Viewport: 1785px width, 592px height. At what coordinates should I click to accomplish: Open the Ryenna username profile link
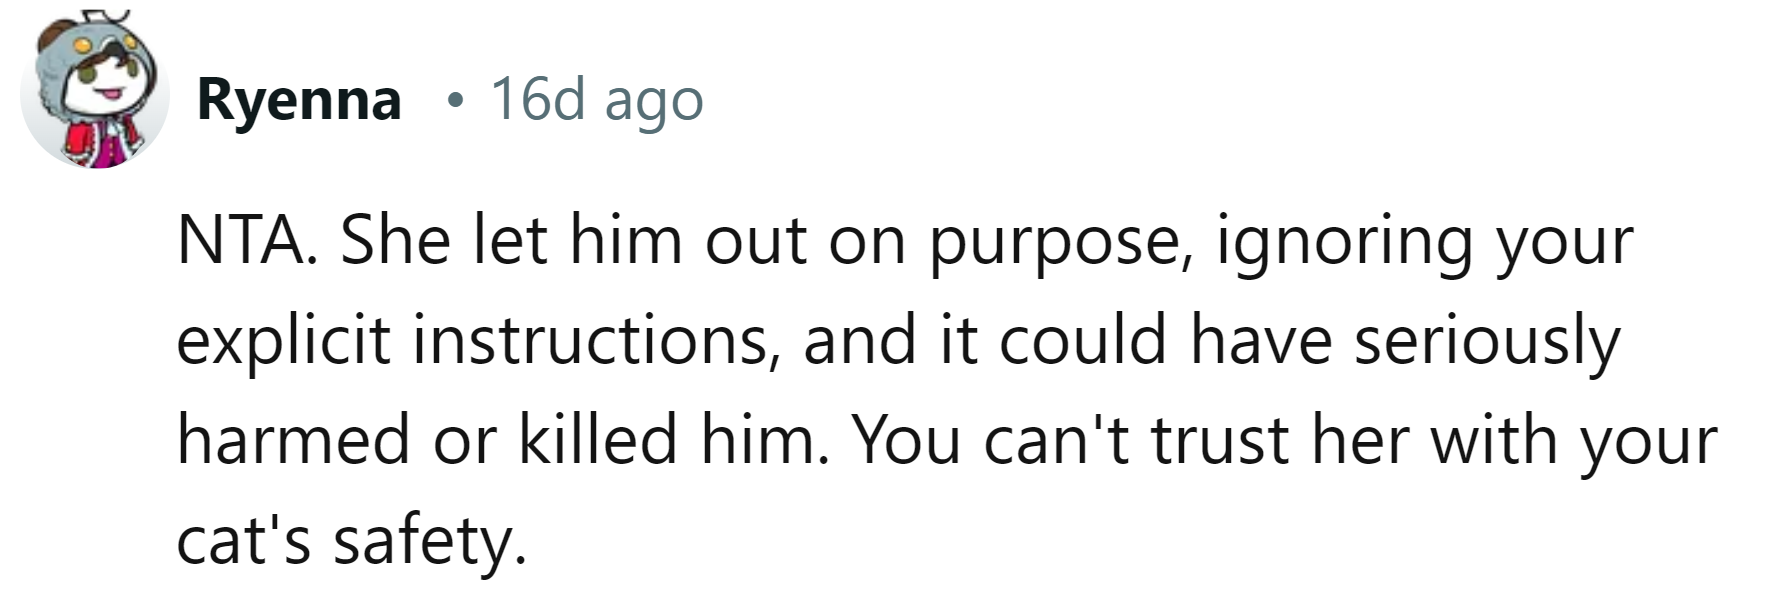coord(299,100)
